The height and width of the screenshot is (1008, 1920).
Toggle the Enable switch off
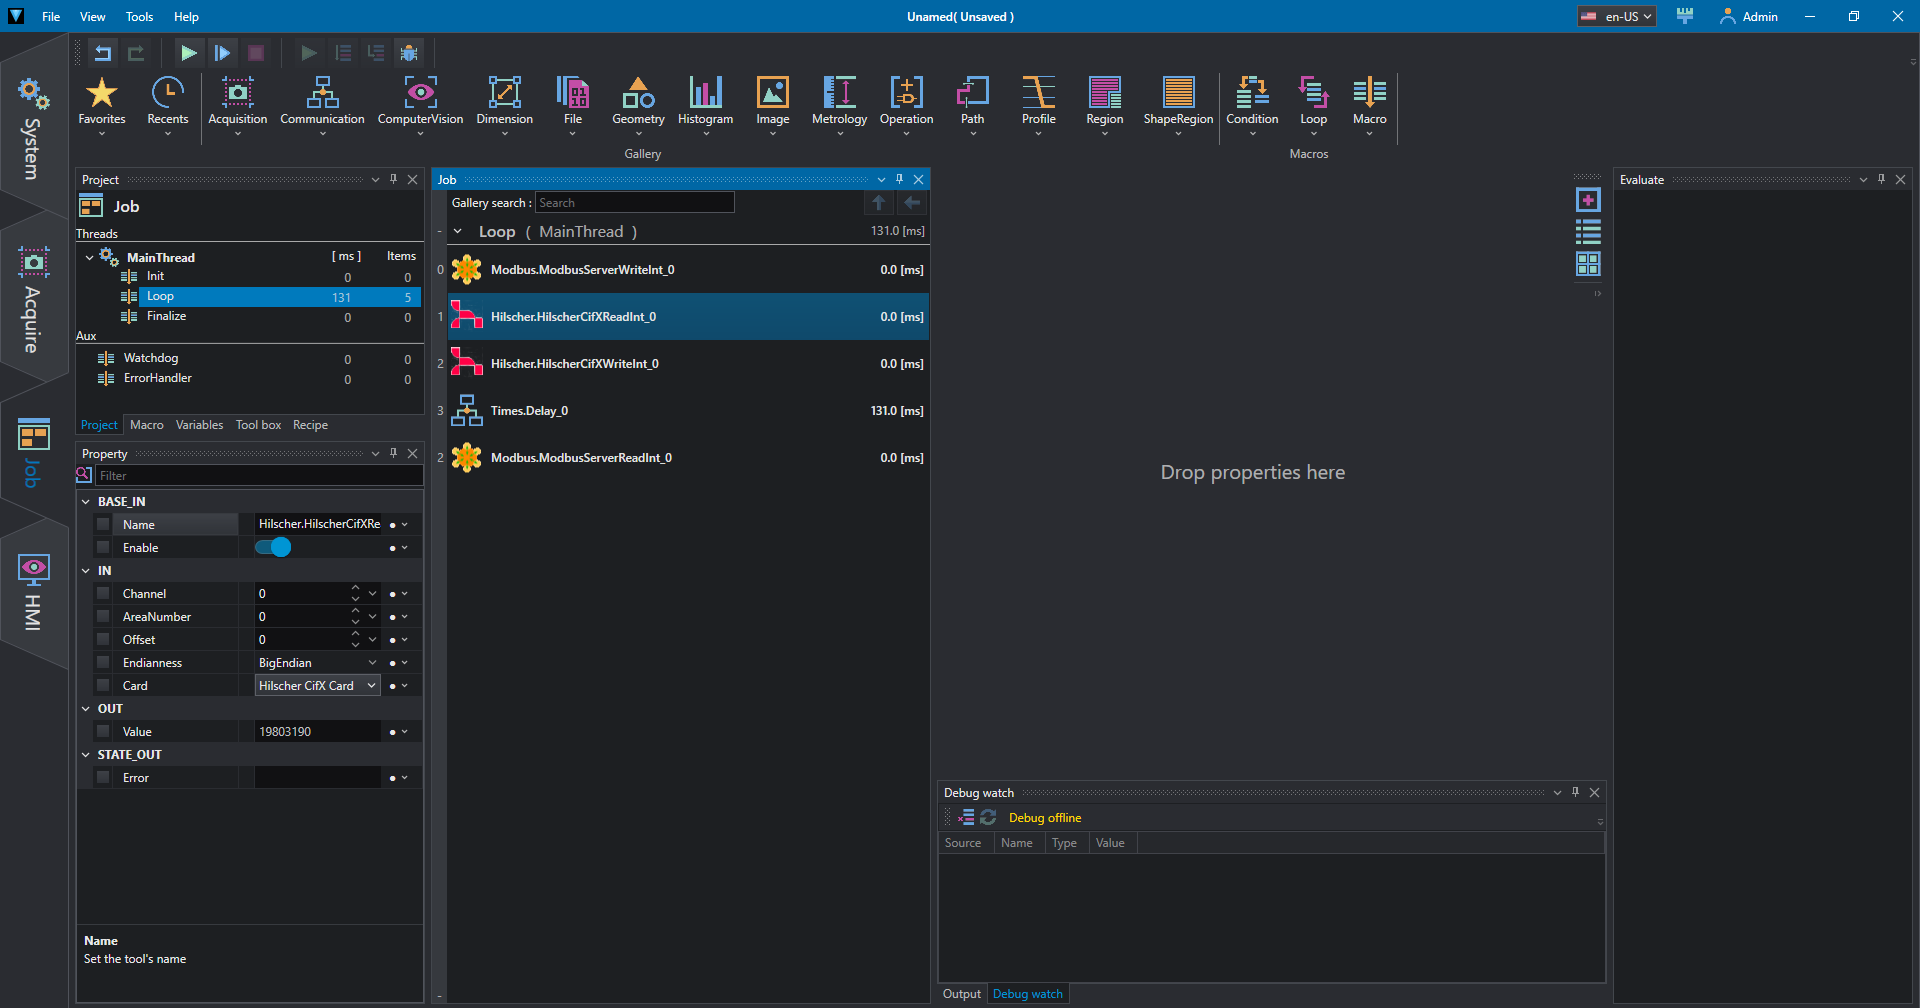point(273,547)
